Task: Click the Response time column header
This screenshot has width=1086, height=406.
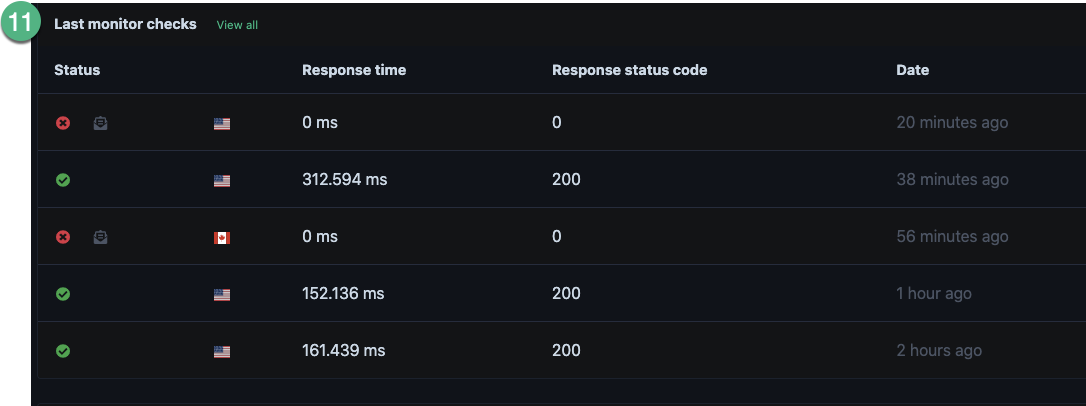Action: [x=354, y=70]
